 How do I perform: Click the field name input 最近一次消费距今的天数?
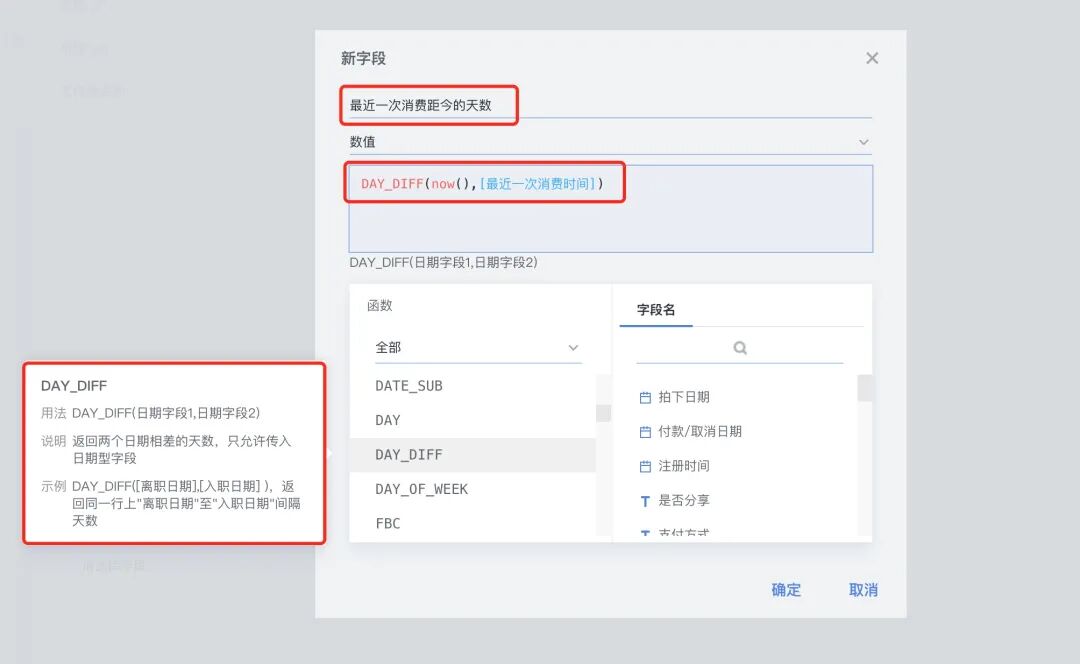click(x=430, y=104)
